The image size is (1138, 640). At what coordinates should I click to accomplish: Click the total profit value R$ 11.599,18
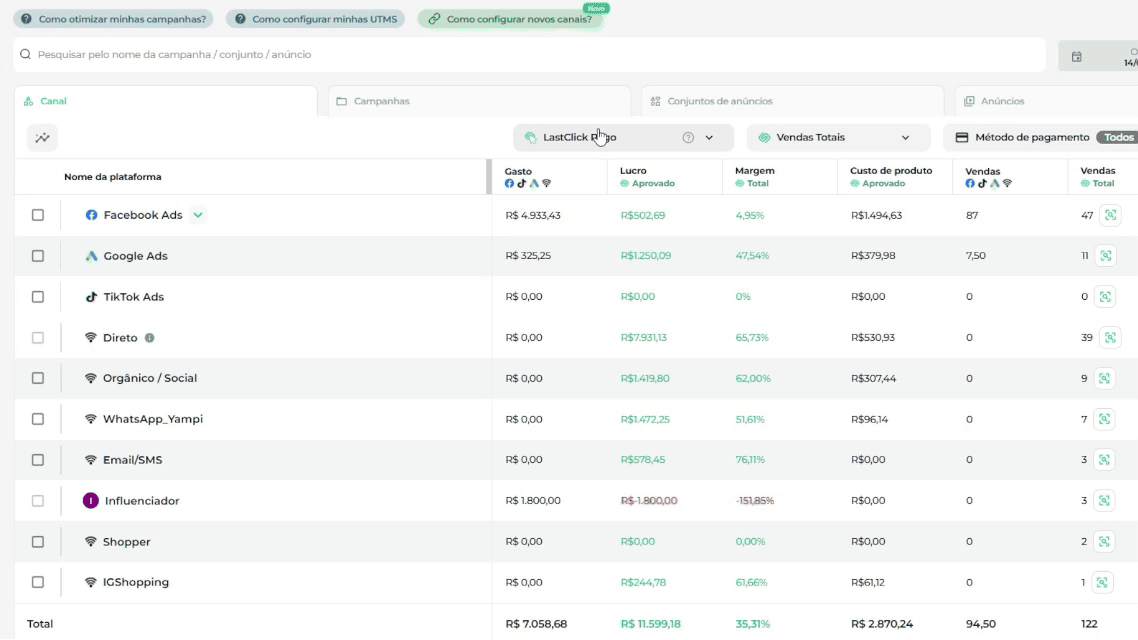[650, 623]
